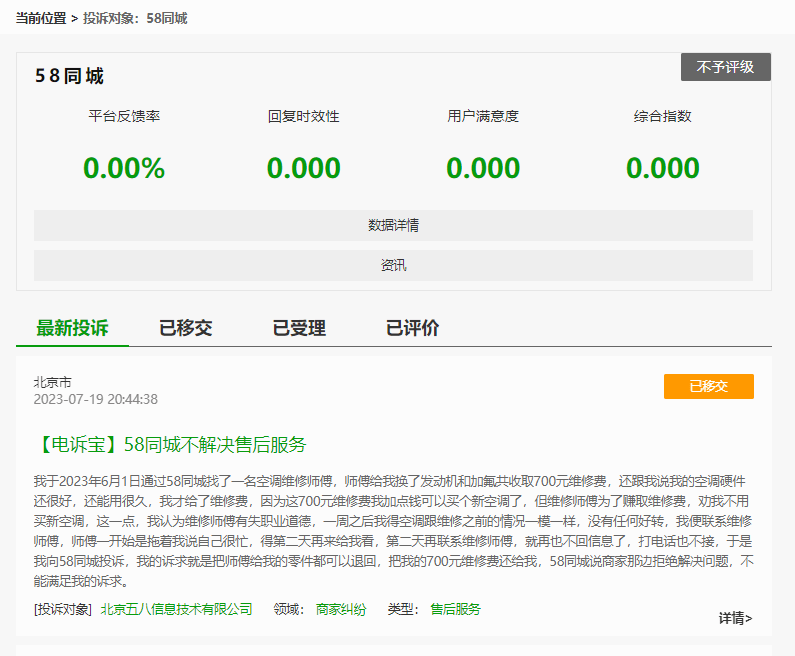The image size is (795, 656).
Task: Click the 资讯 button
Action: pyautogui.click(x=393, y=265)
